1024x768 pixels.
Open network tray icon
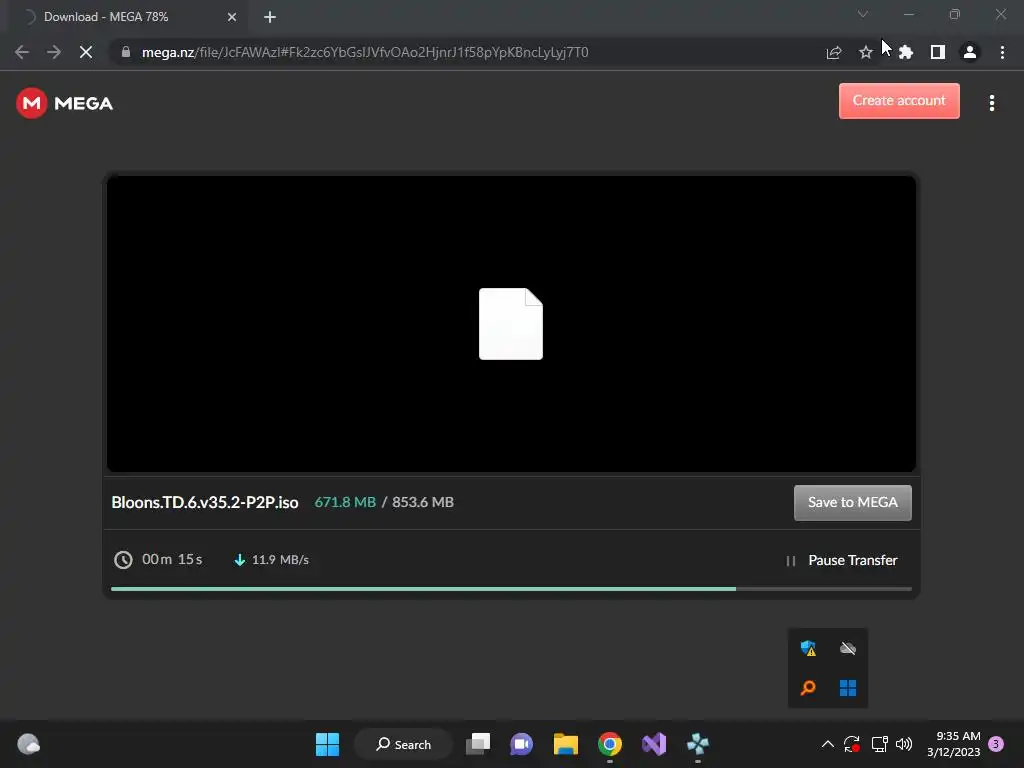879,744
